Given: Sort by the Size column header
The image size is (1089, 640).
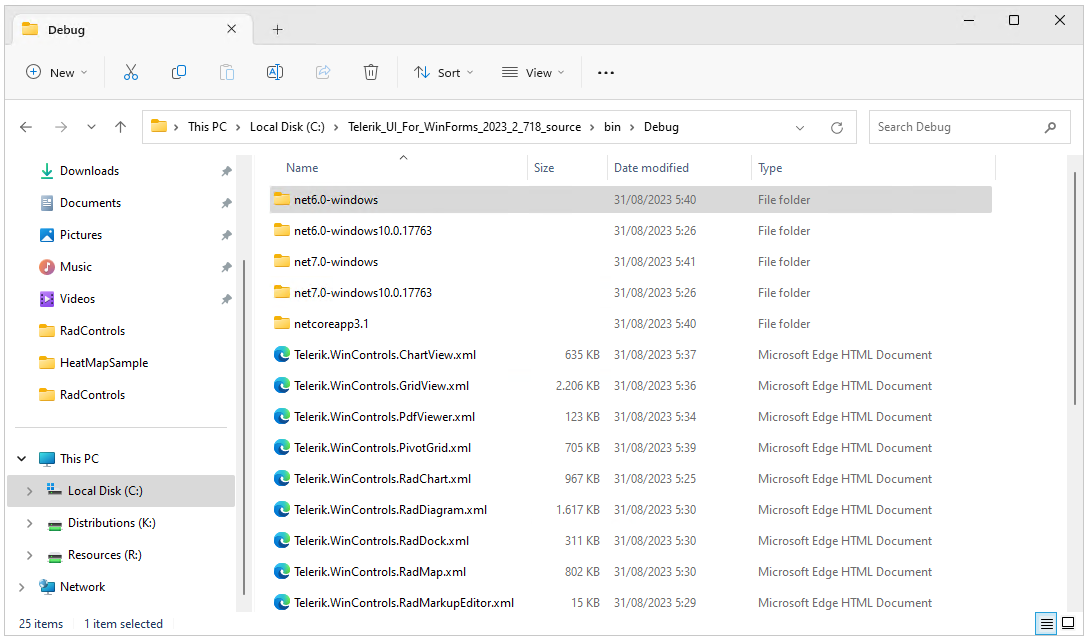Looking at the screenshot, I should [x=544, y=168].
